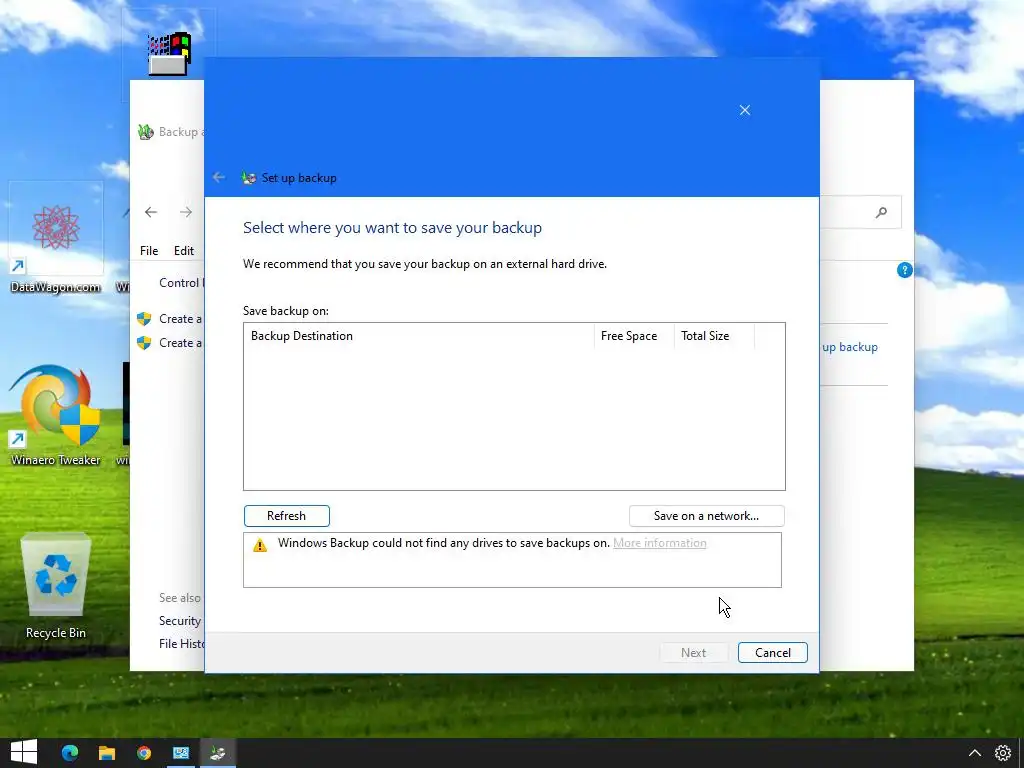Sort by Total Size column
Screen dimensions: 1024x768
[714, 336]
